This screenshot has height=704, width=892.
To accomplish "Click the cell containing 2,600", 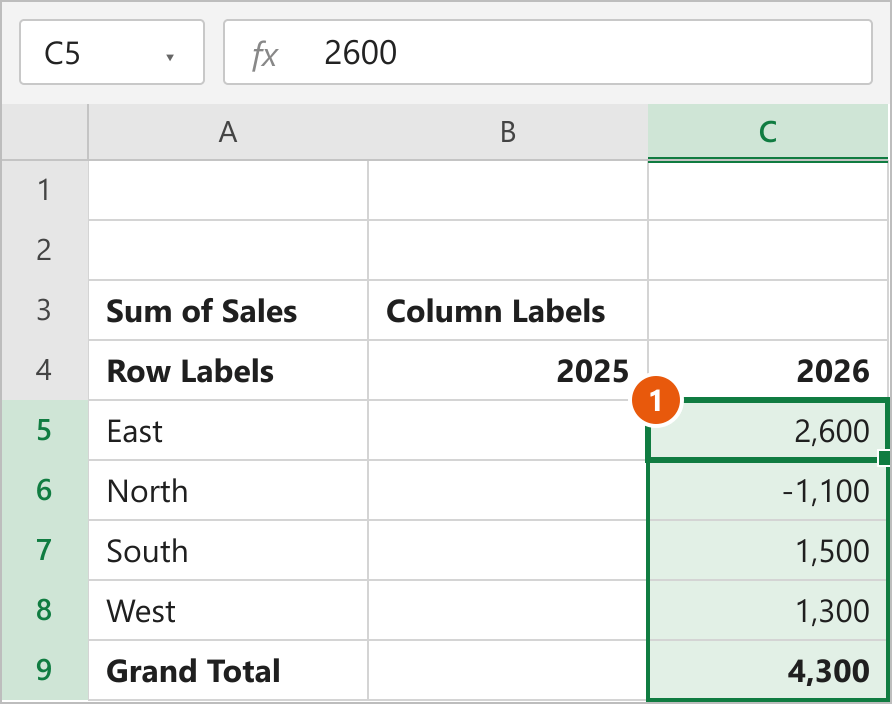I will coord(768,430).
